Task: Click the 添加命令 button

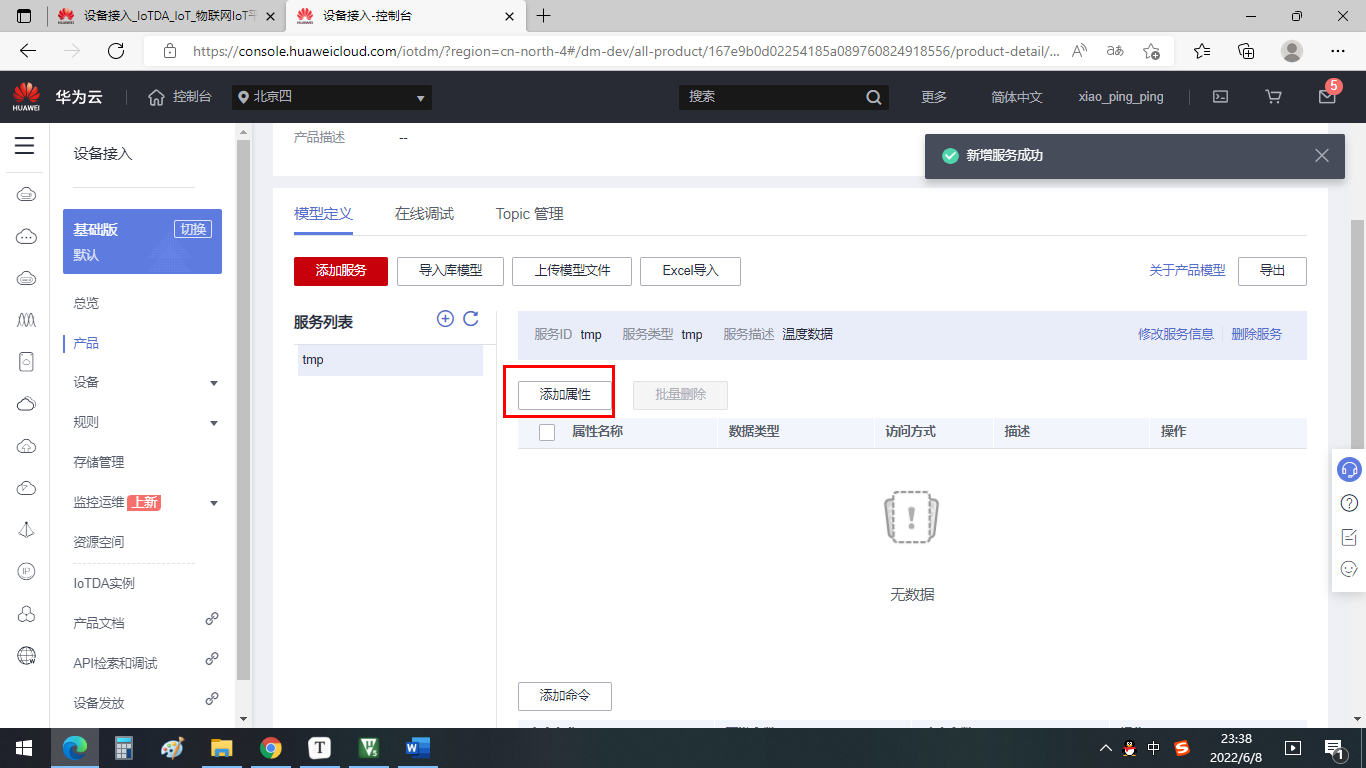Action: coord(565,696)
